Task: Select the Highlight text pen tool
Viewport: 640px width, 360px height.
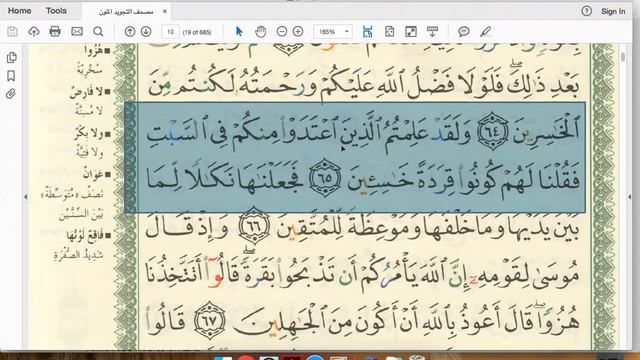Action: (x=485, y=31)
